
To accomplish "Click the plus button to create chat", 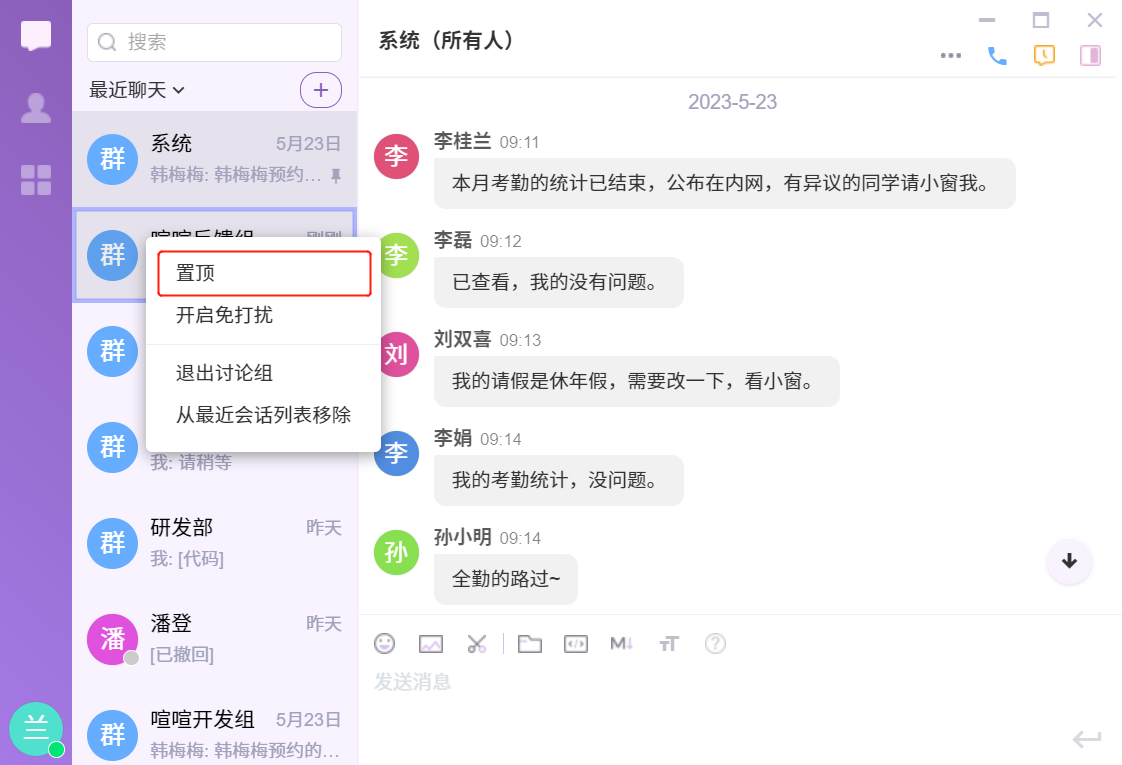I will 321,90.
